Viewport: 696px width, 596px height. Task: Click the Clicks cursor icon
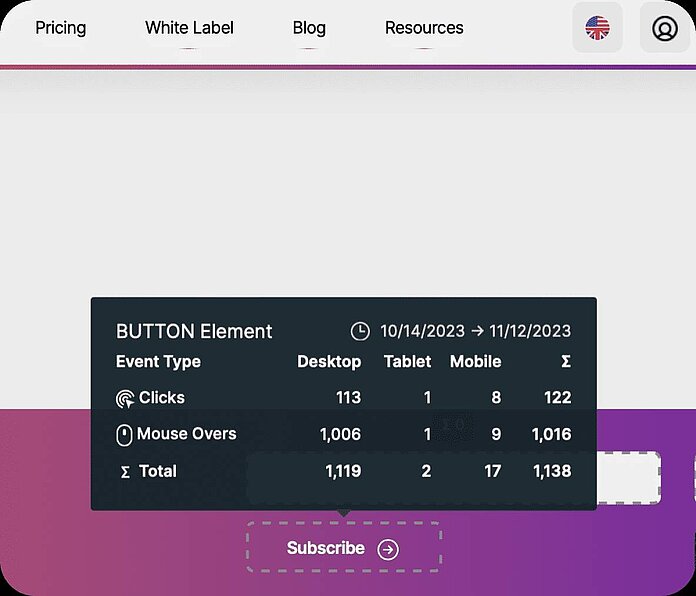(125, 399)
